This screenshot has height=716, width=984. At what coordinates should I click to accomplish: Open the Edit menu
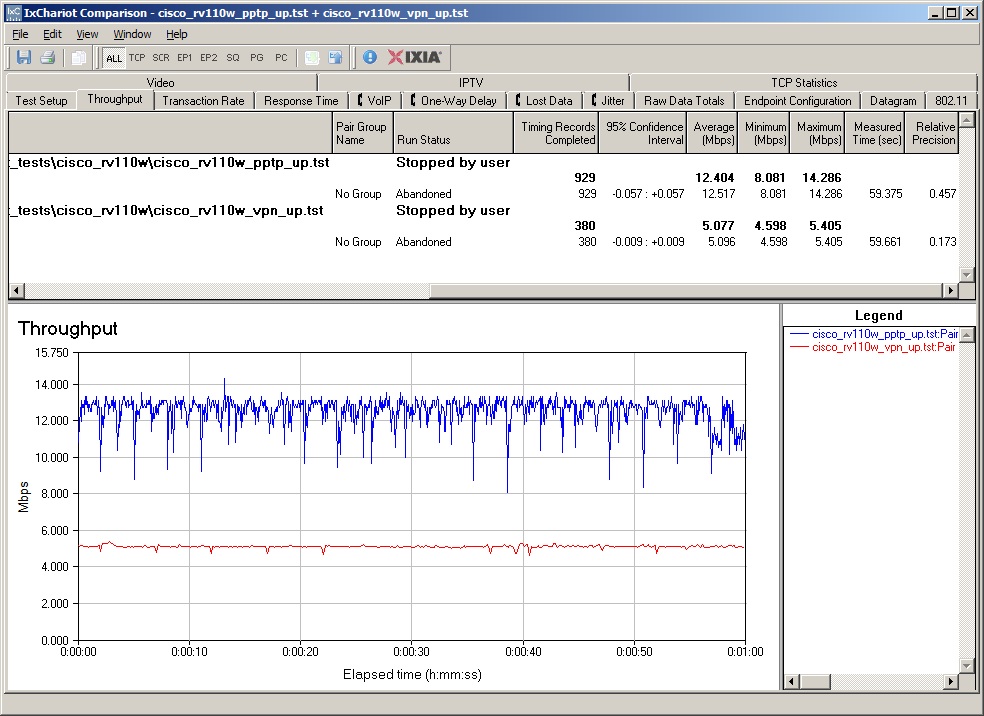[52, 34]
